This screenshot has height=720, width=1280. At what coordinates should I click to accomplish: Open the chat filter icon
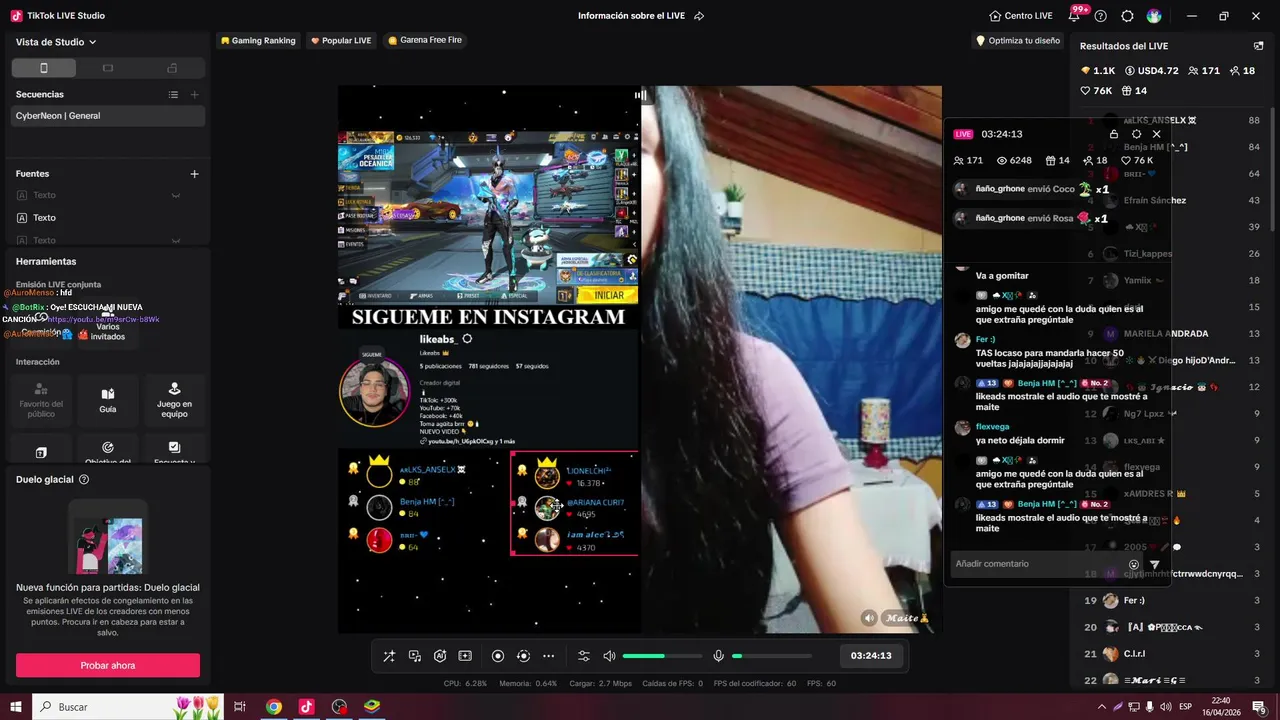[1155, 564]
